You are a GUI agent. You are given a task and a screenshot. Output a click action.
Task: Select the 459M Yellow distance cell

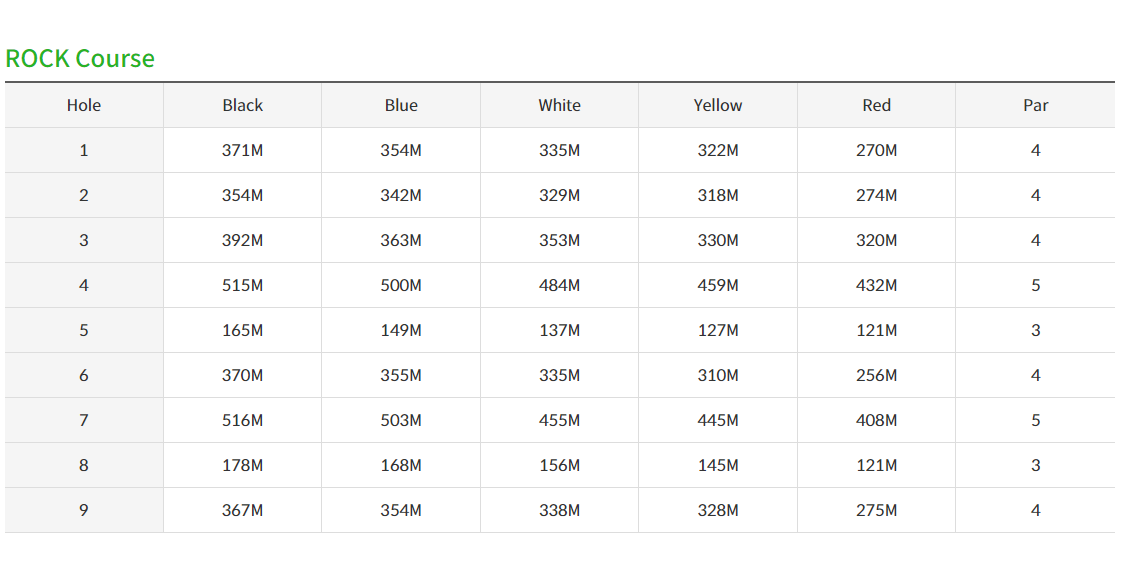click(x=718, y=285)
